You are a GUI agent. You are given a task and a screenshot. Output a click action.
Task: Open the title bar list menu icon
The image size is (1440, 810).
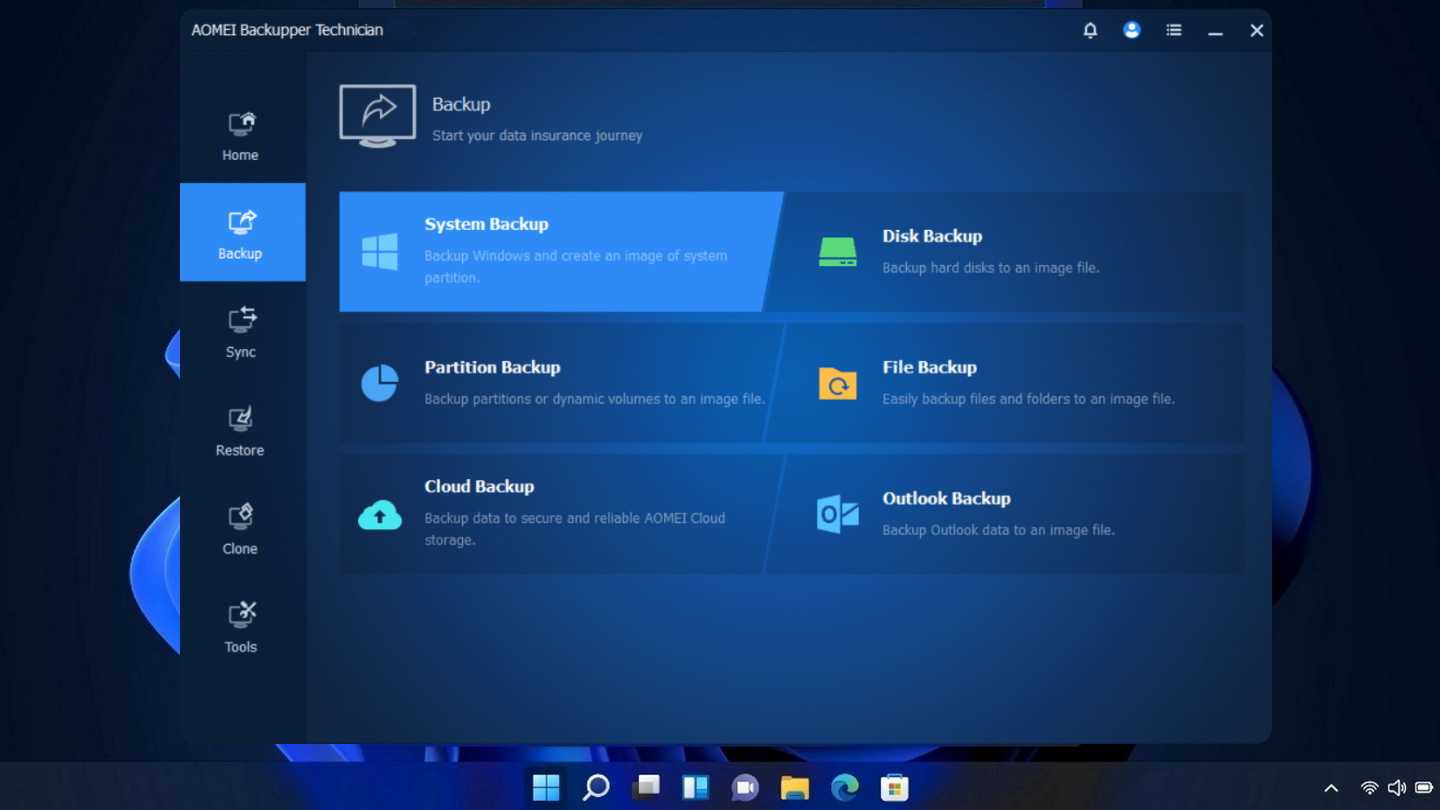[x=1174, y=30]
